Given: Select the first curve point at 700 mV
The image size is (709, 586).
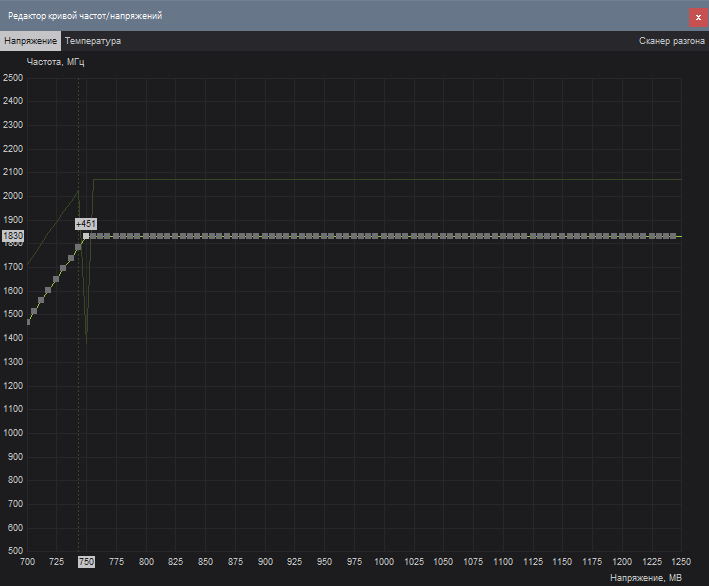Looking at the screenshot, I should tap(28, 322).
